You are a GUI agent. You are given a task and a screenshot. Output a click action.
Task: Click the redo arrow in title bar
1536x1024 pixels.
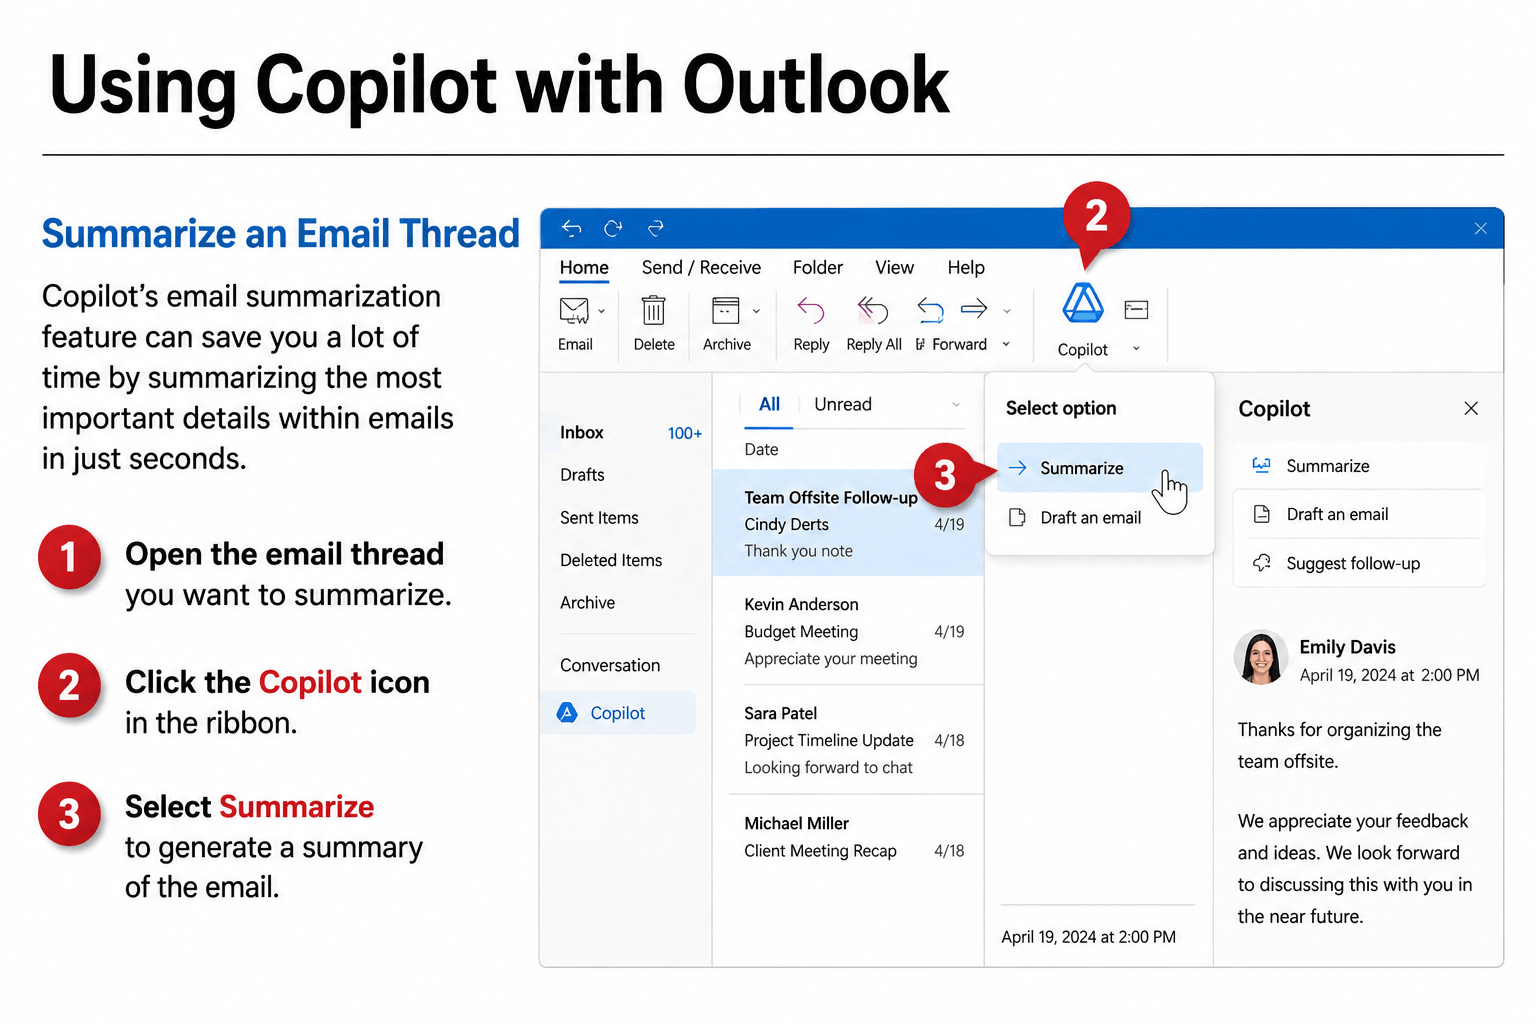(656, 228)
